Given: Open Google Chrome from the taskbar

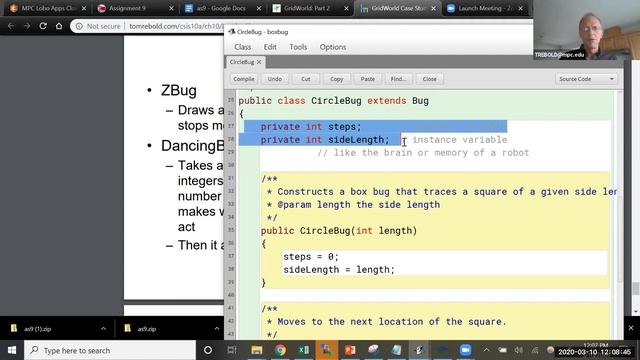Looking at the screenshot, I should point(280,350).
